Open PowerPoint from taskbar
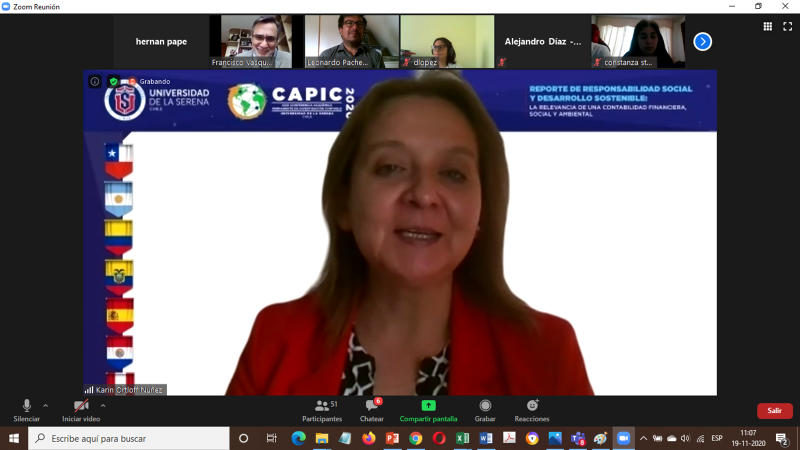 (x=392, y=438)
